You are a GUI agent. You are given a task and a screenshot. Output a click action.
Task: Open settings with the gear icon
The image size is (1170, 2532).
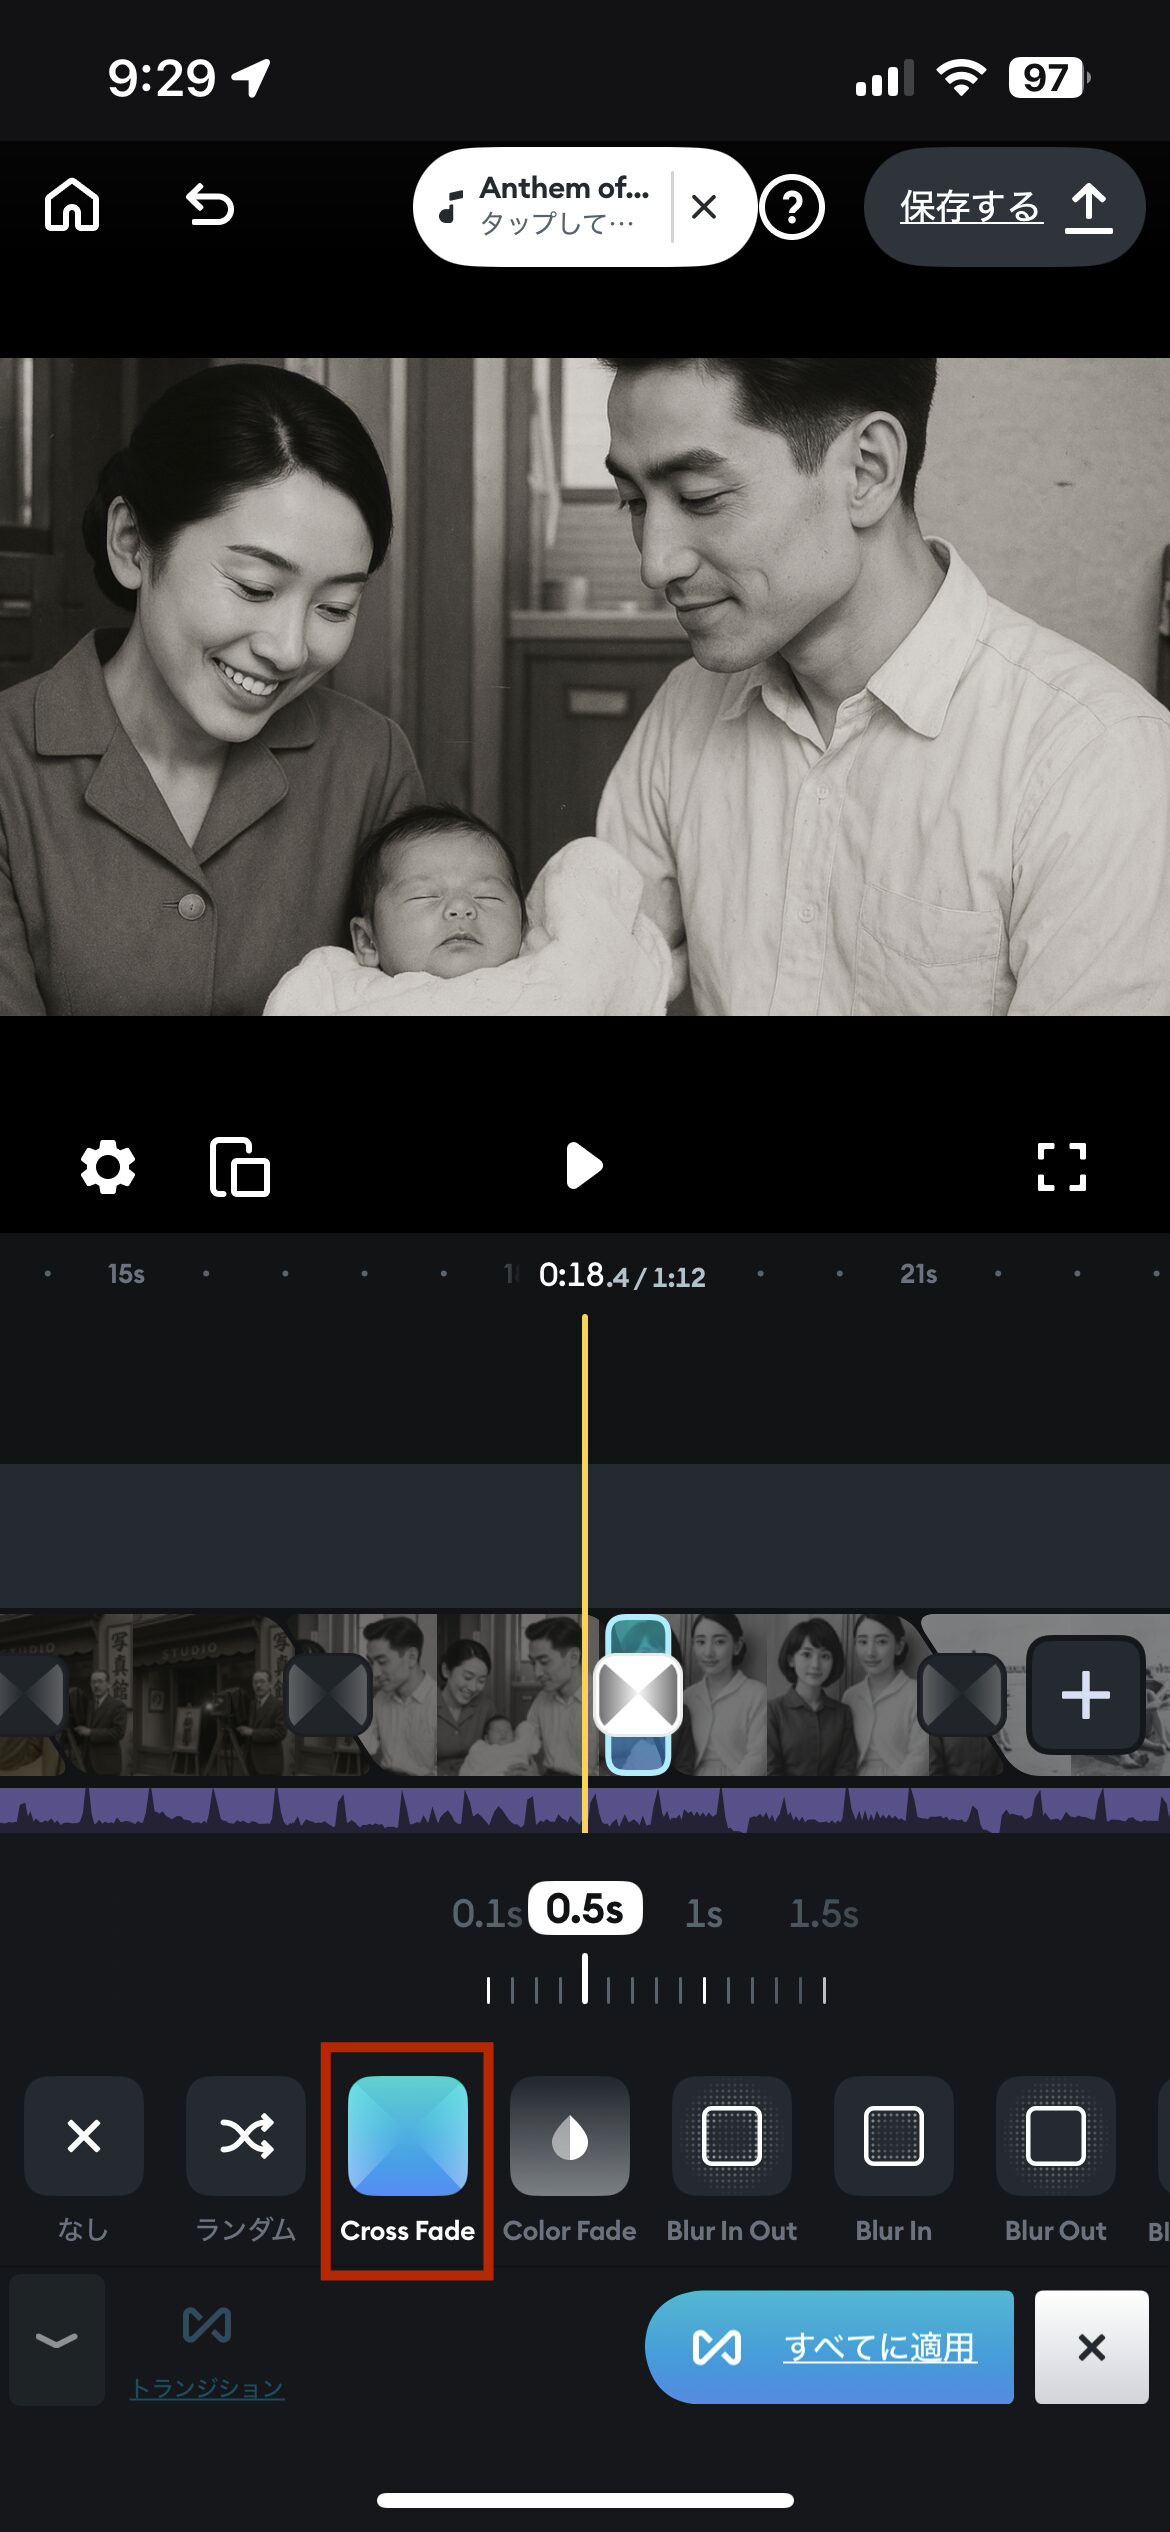pyautogui.click(x=108, y=1167)
